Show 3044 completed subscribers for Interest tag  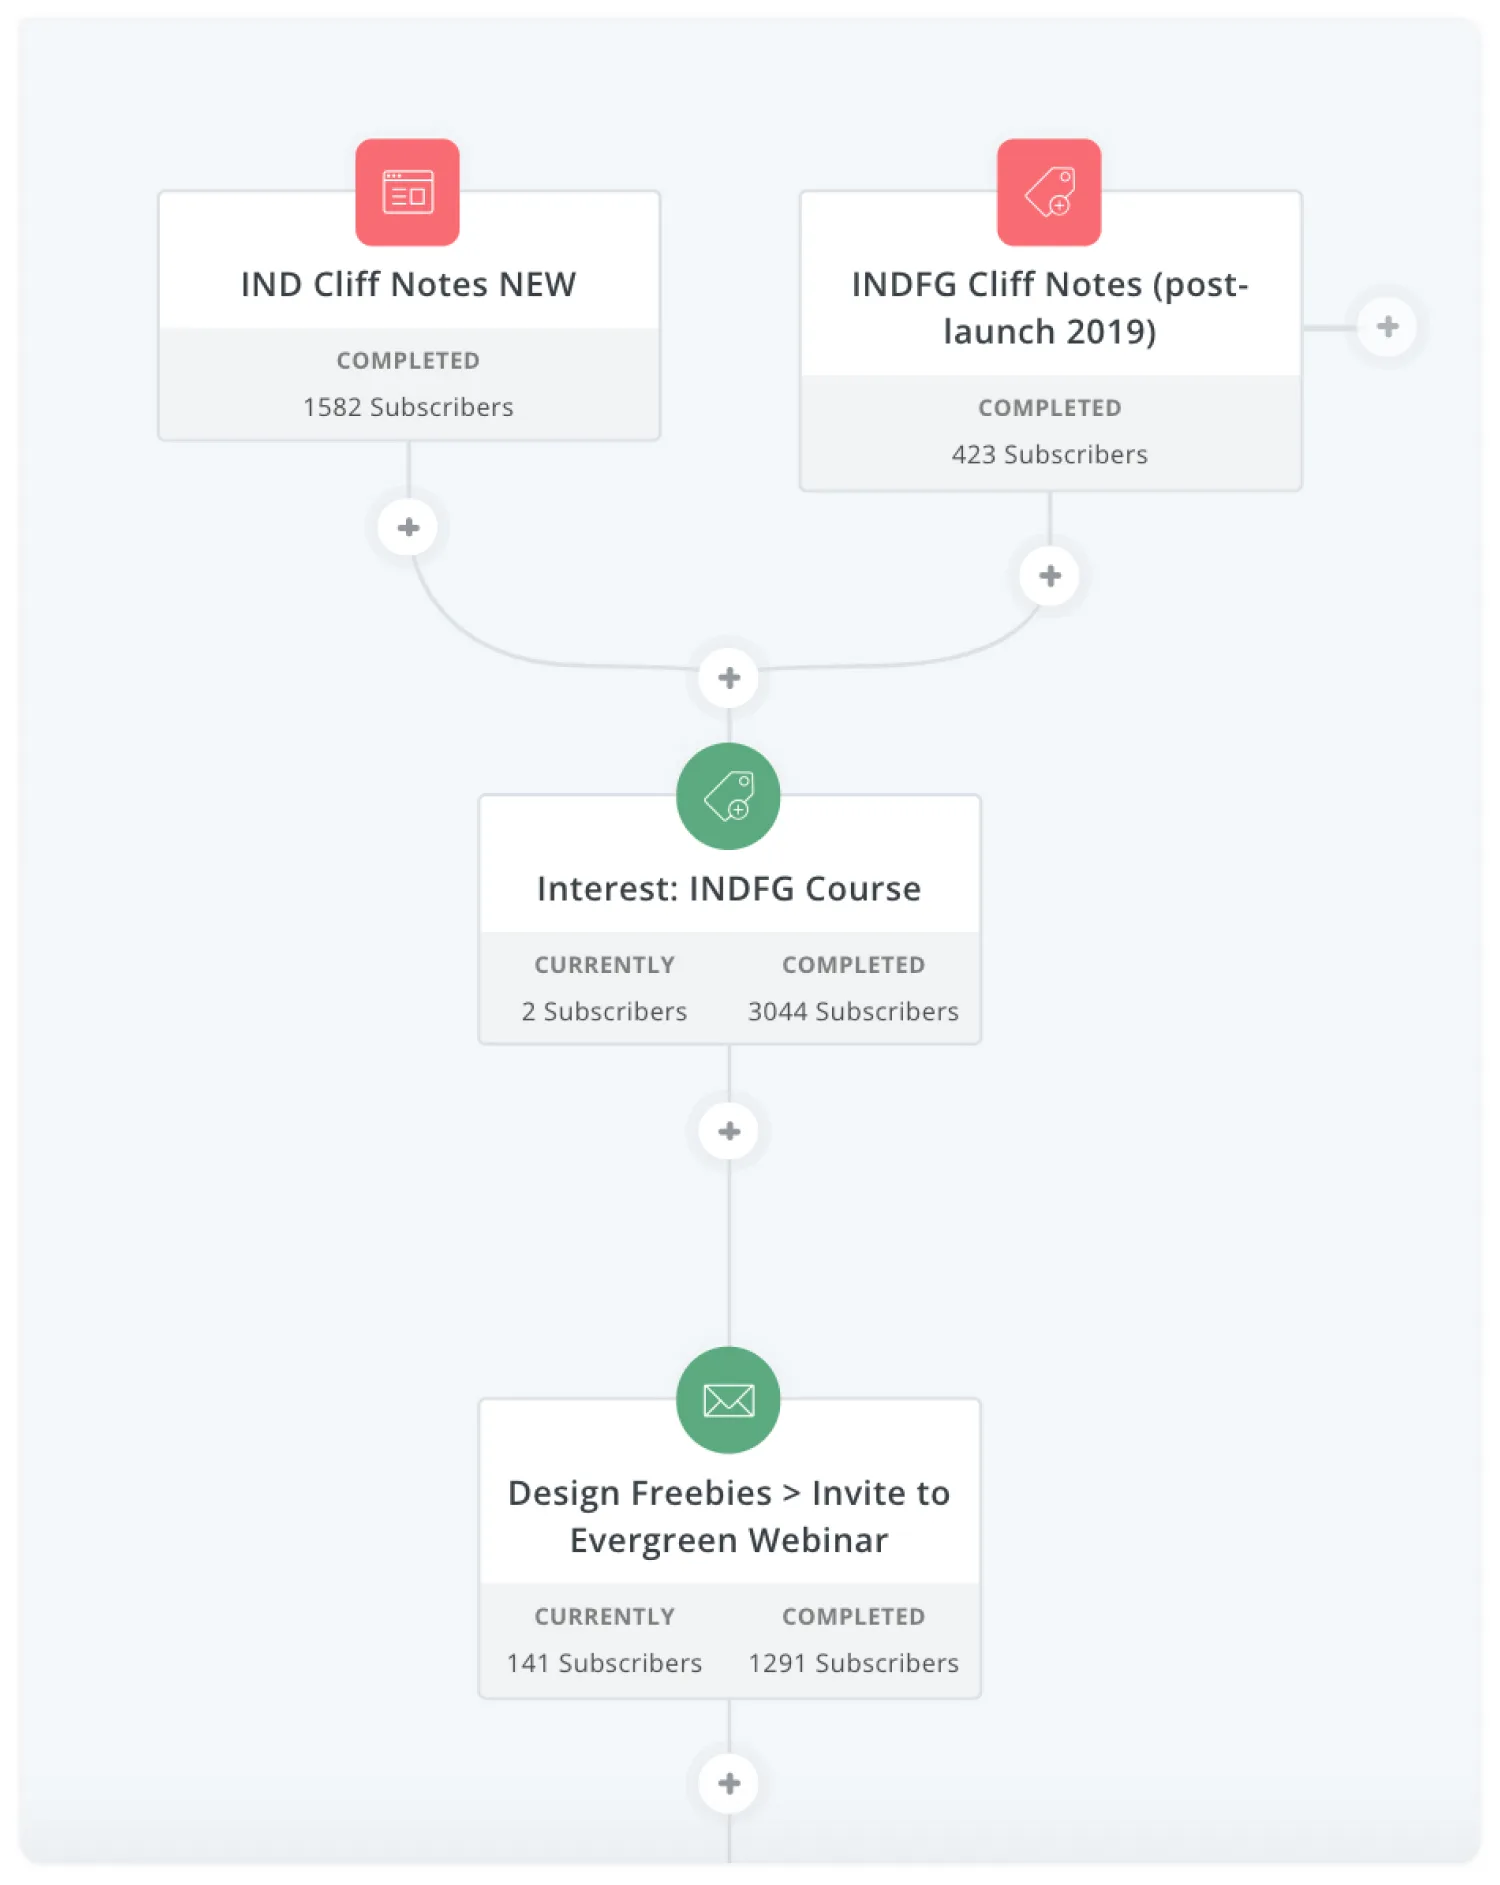pos(853,1012)
